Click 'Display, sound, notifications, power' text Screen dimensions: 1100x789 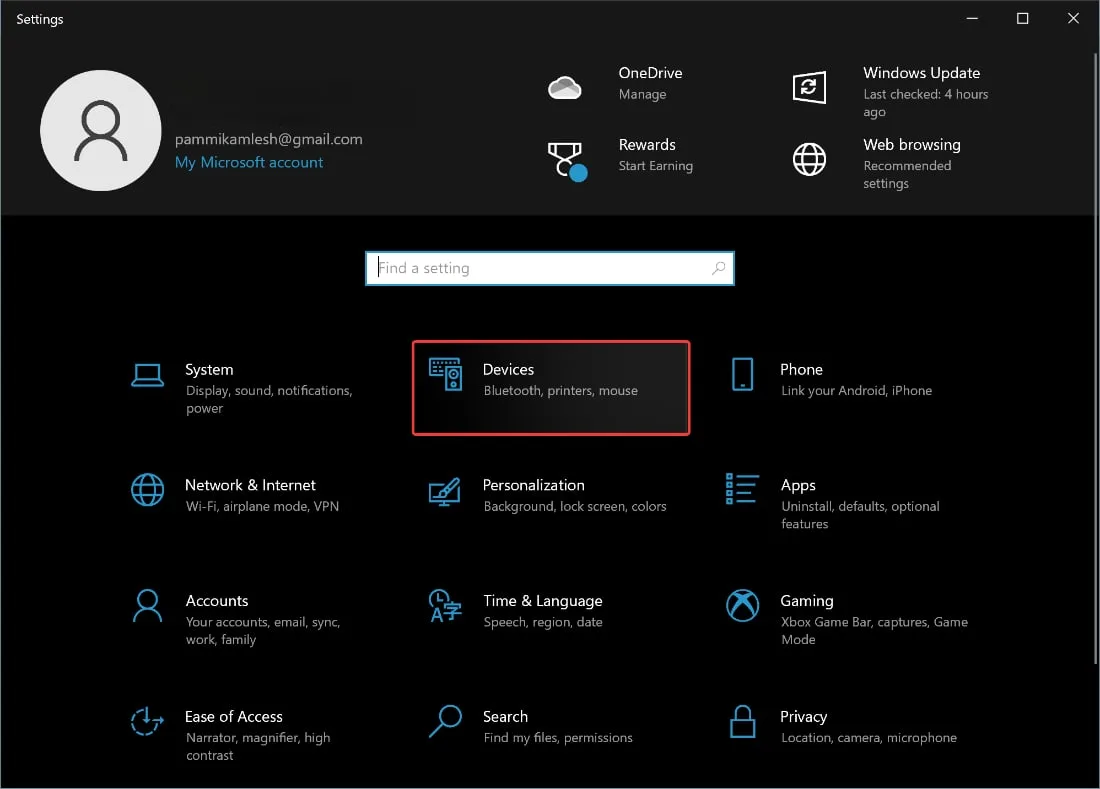tap(269, 400)
